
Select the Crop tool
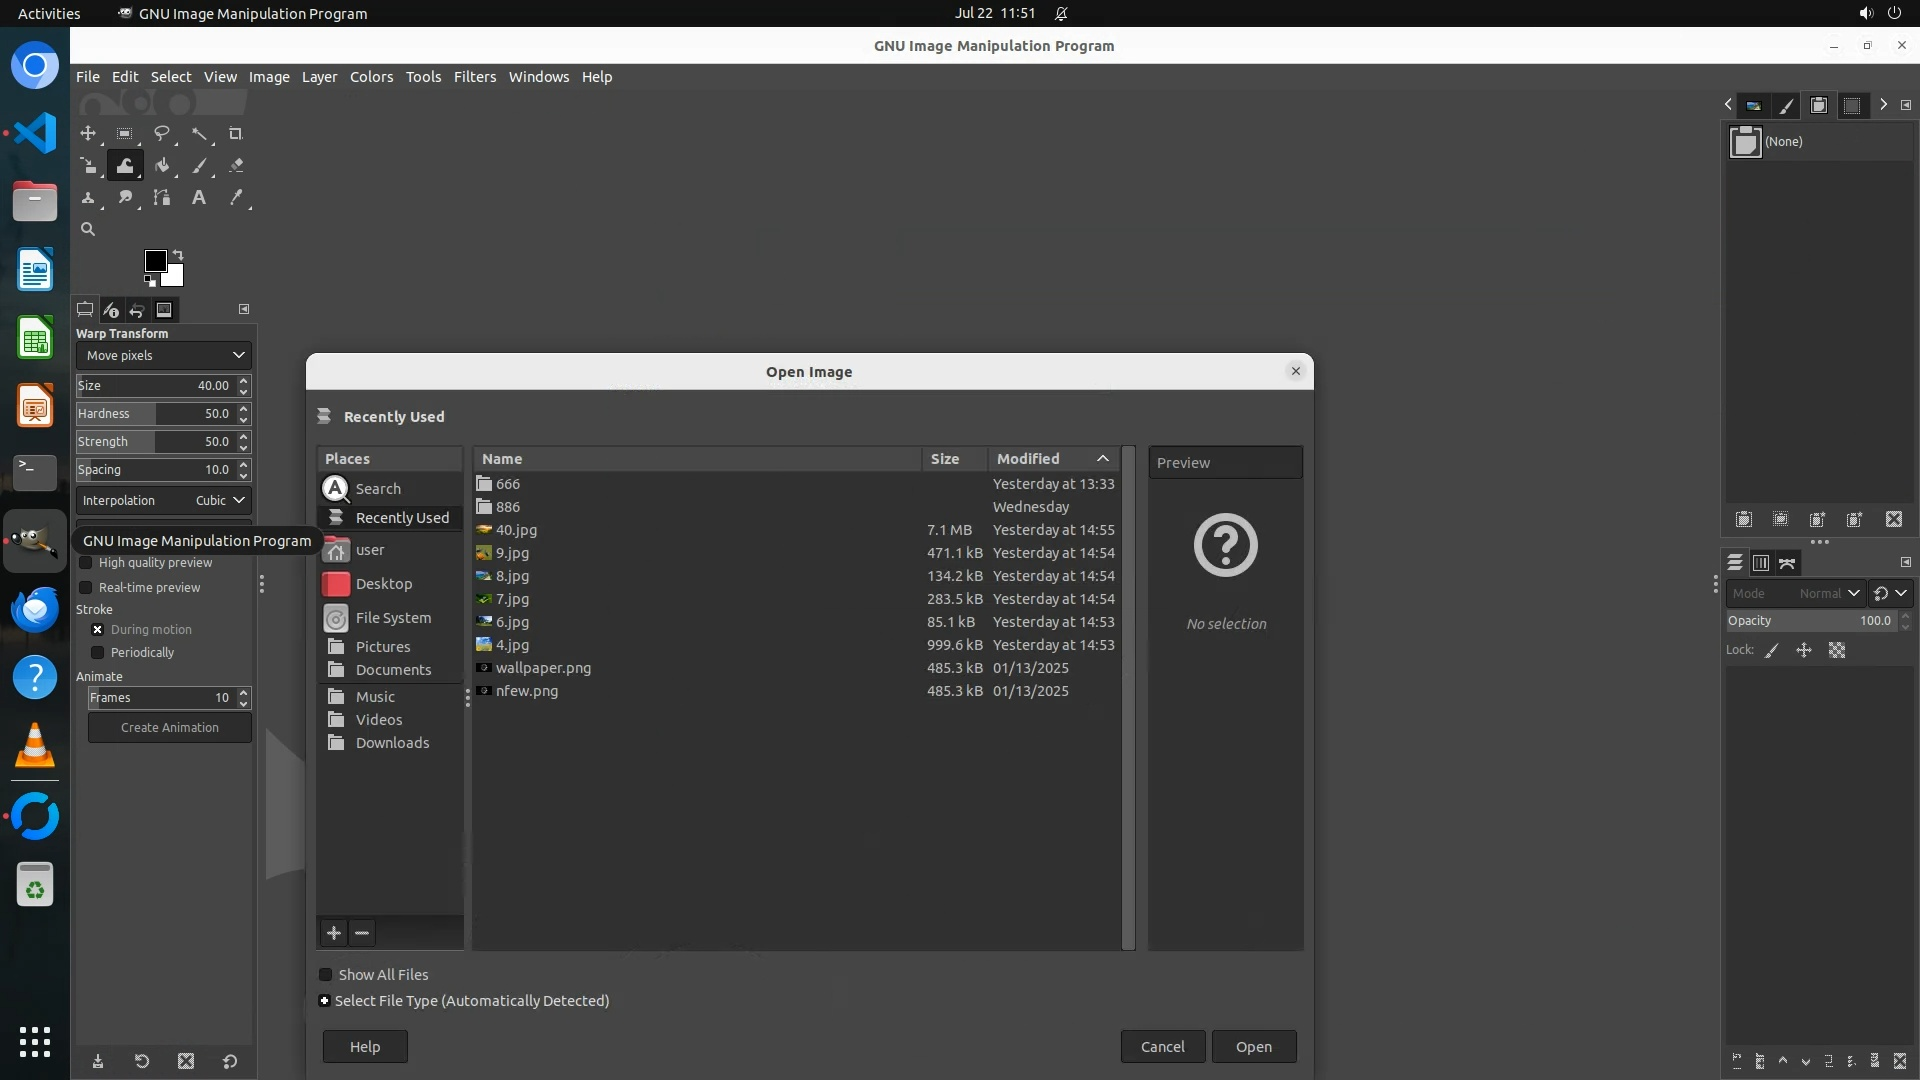point(236,134)
